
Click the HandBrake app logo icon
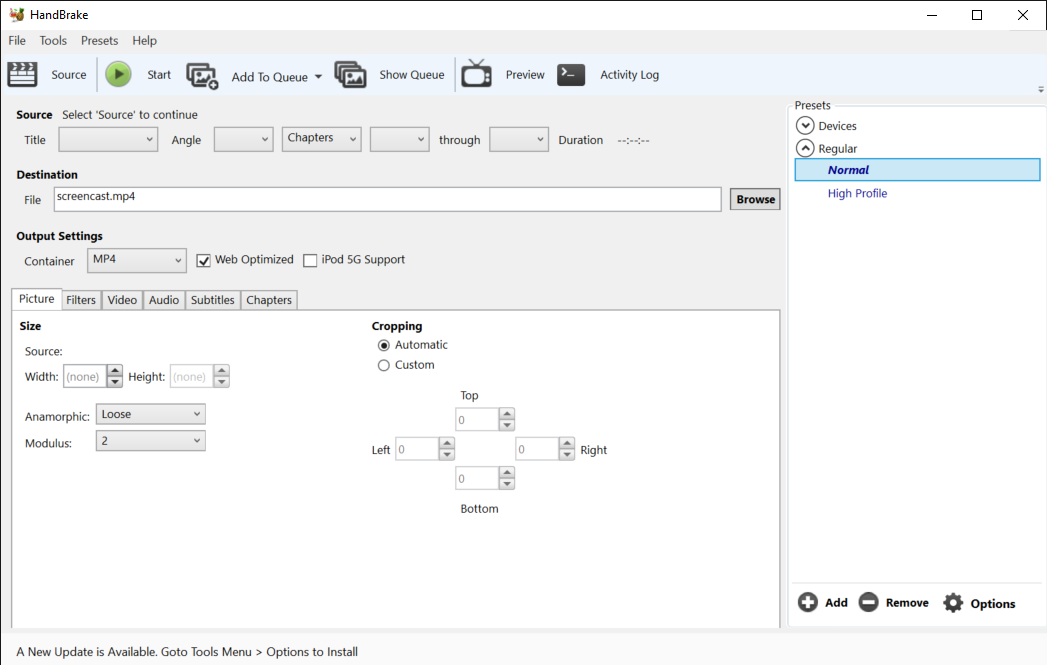click(17, 15)
